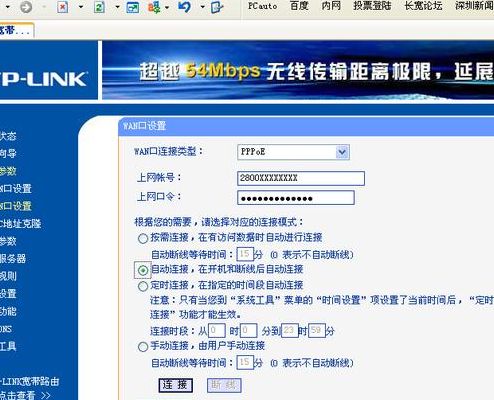The height and width of the screenshot is (400, 494).
Task: Click the page edit pencil icon
Action: pyautogui.click(x=217, y=7)
